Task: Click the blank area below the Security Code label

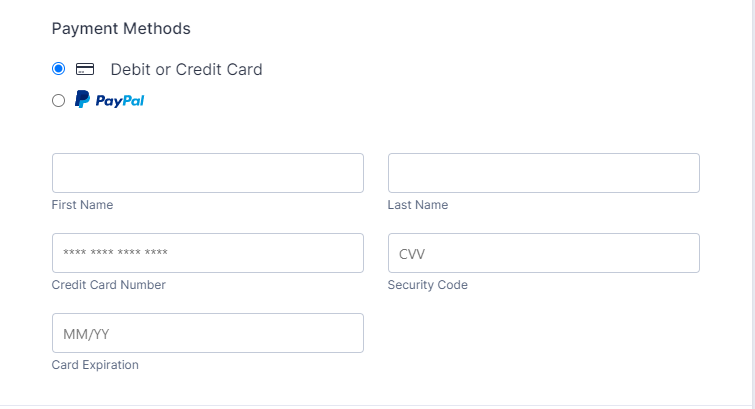Action: click(543, 335)
